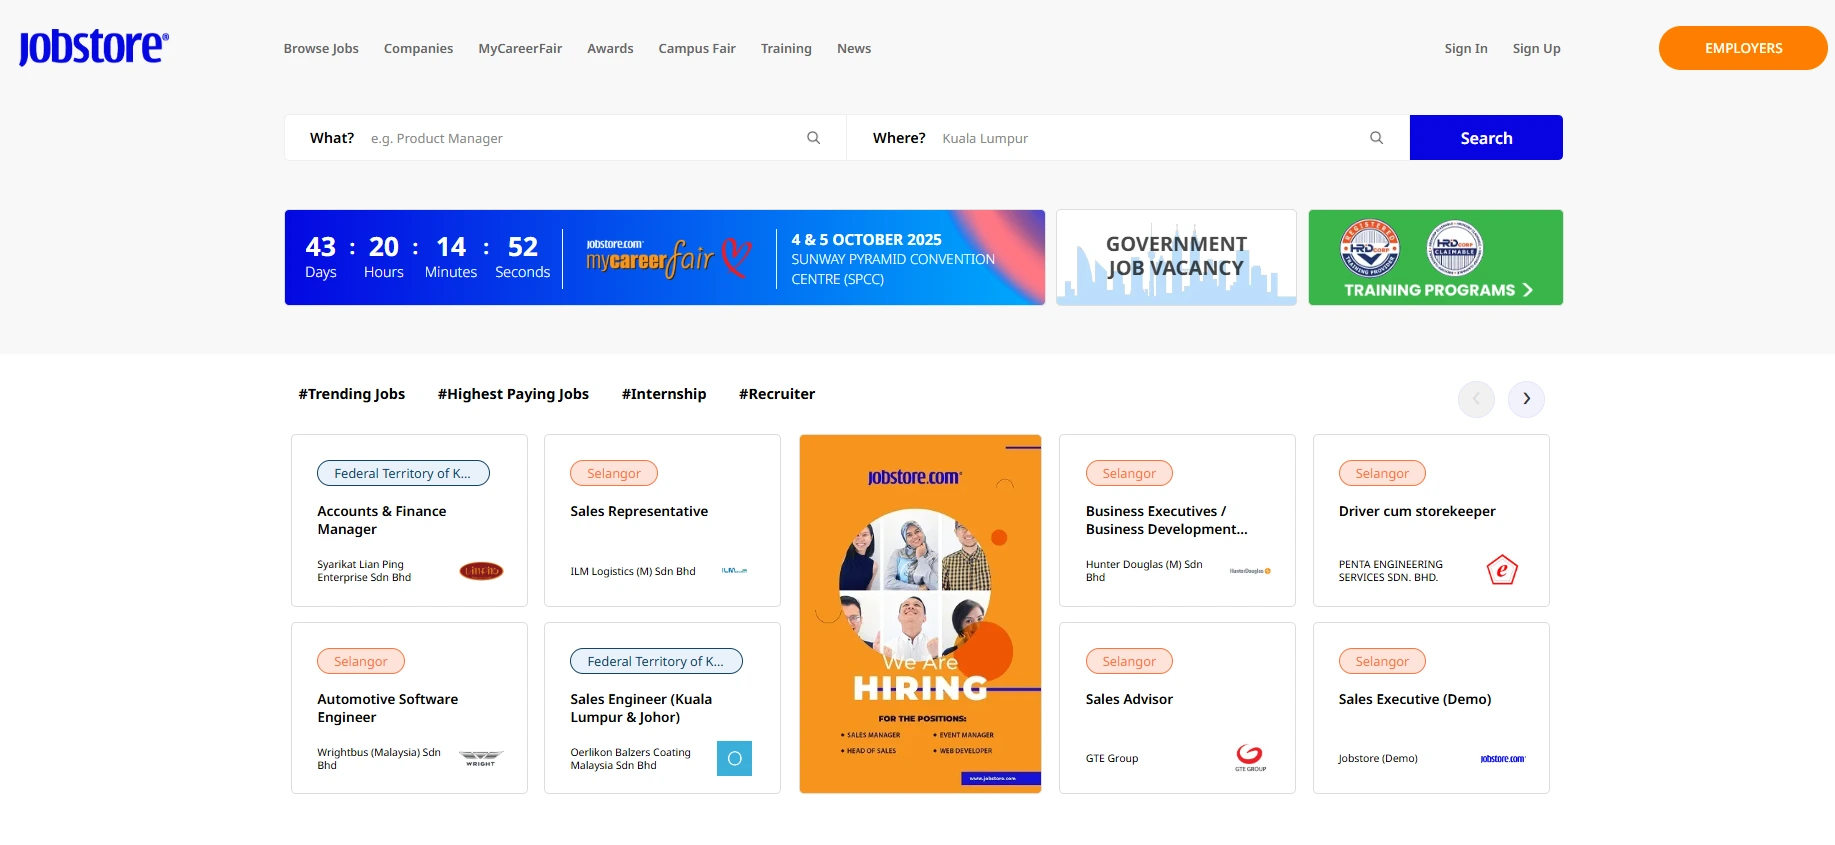The height and width of the screenshot is (845, 1835).
Task: Open Sales Advisor job listing
Action: coord(1129,699)
